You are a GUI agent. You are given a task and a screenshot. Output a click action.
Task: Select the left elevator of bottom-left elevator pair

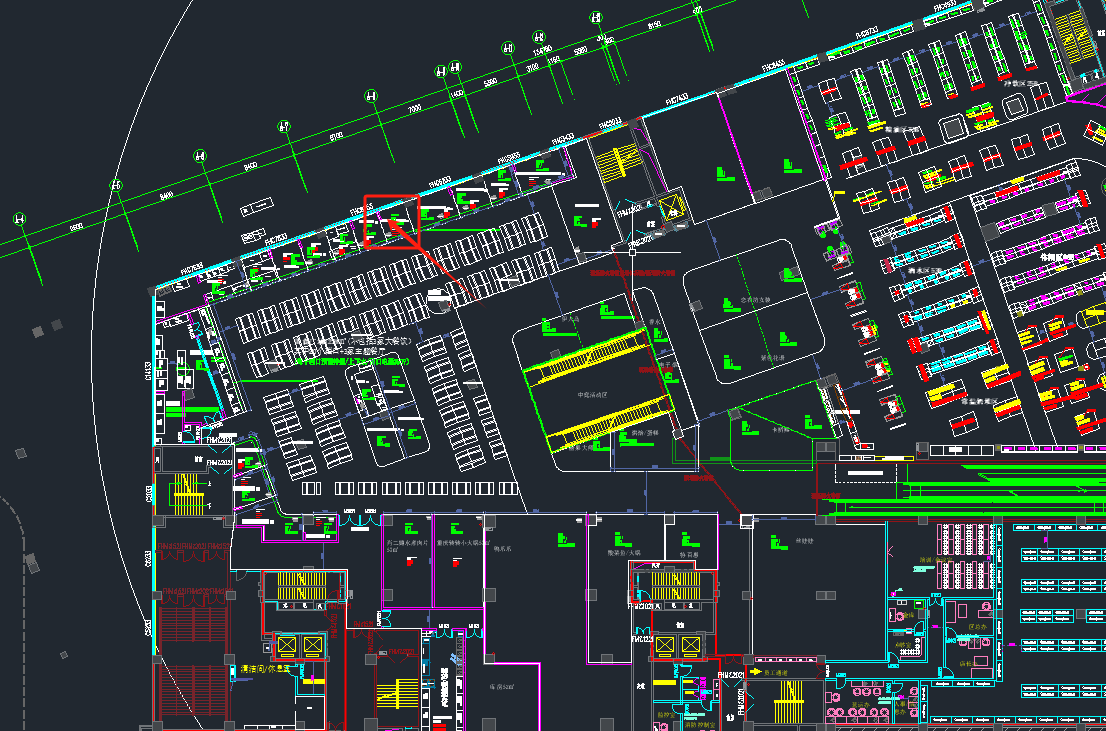tap(286, 645)
